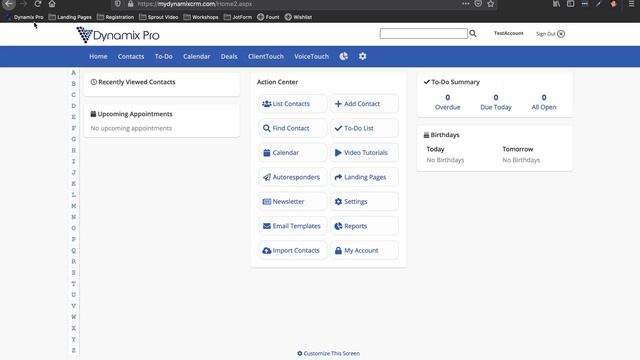
Task: Open the Fount bookmark
Action: click(268, 17)
